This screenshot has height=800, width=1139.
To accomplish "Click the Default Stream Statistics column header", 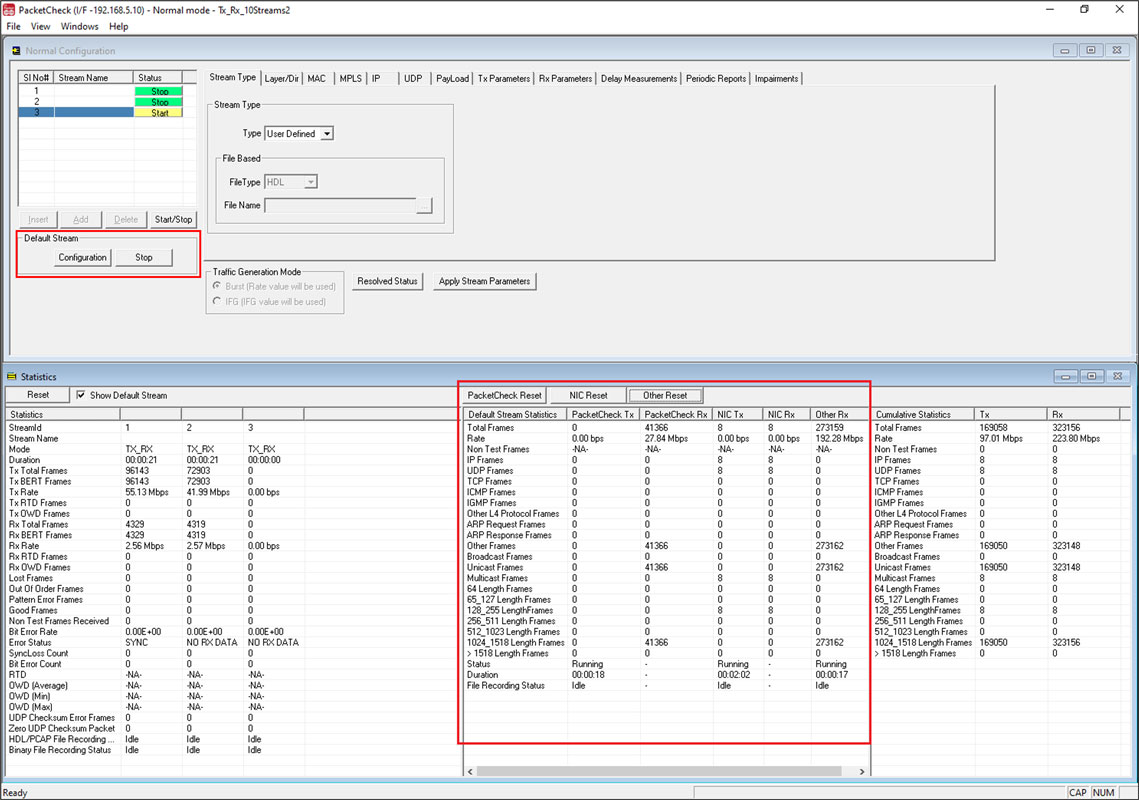I will 516,414.
